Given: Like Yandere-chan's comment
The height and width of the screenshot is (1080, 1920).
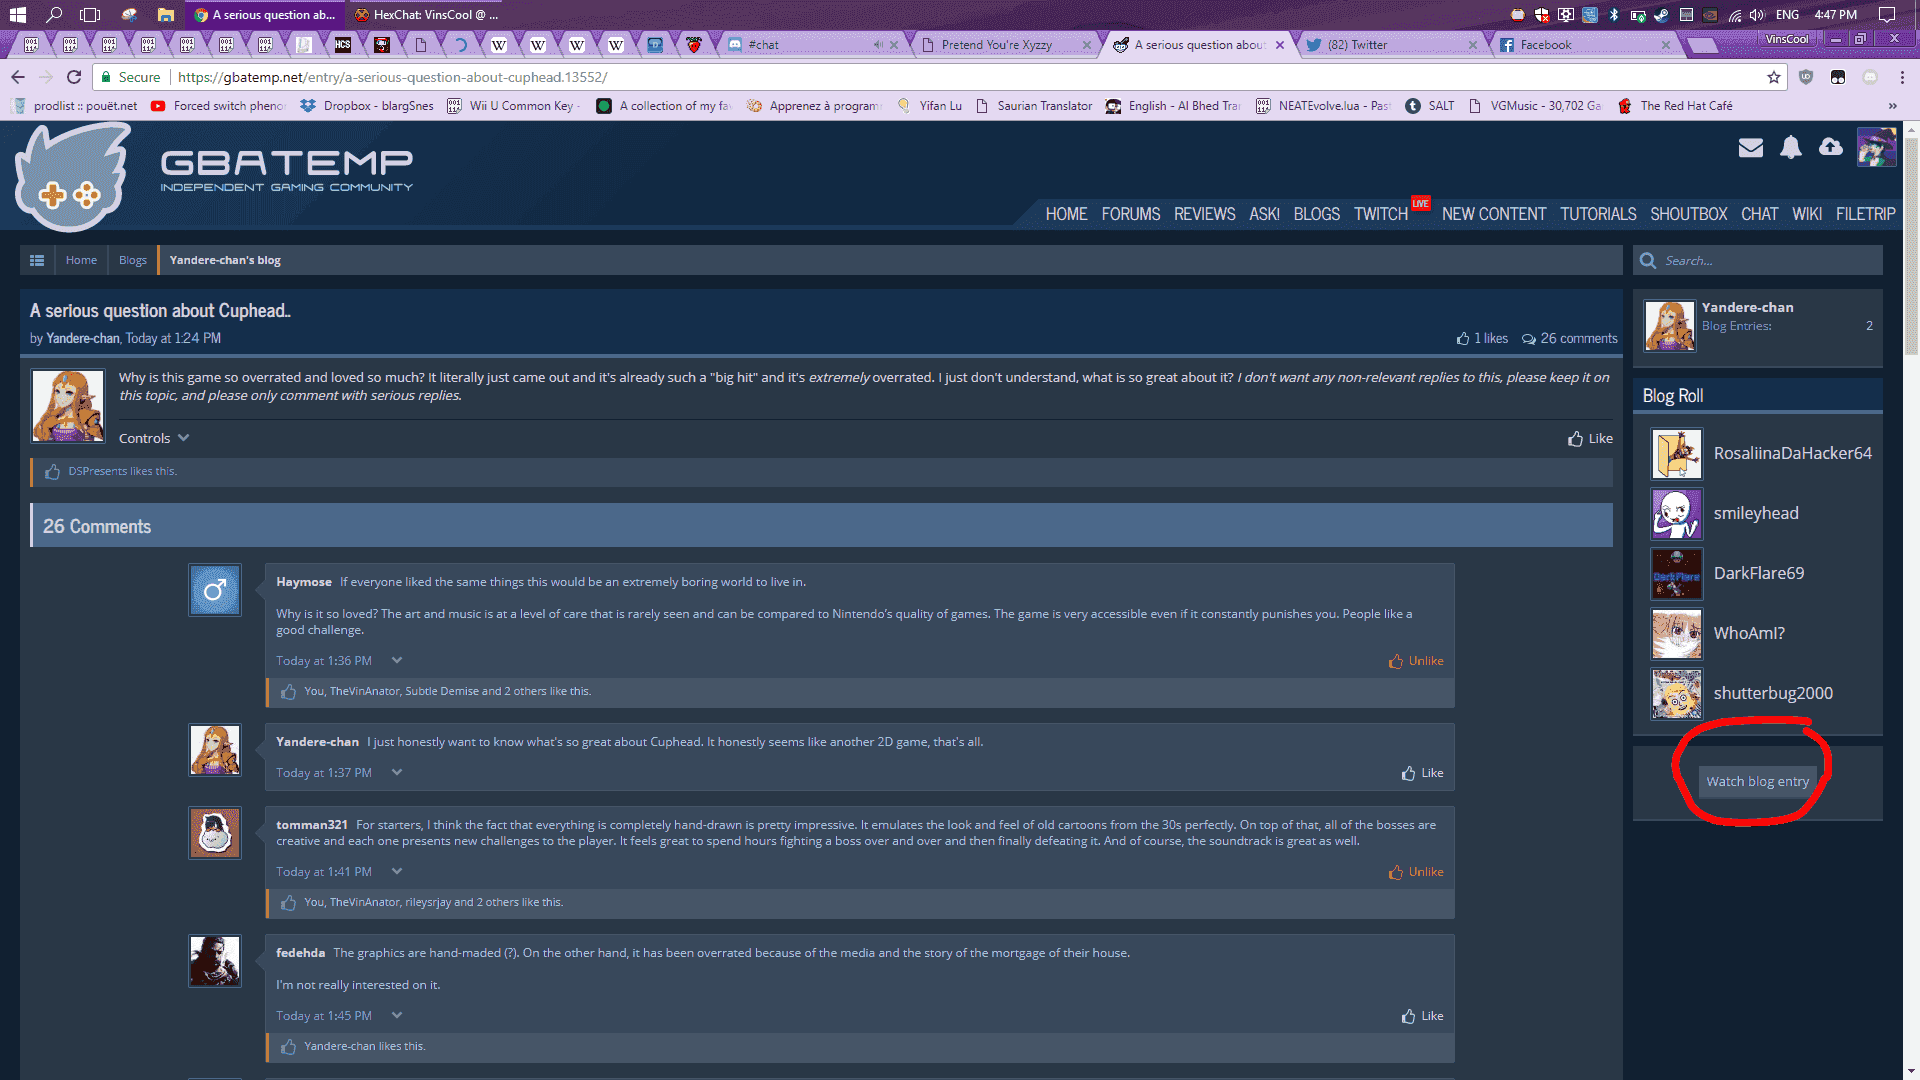Looking at the screenshot, I should click(1422, 773).
